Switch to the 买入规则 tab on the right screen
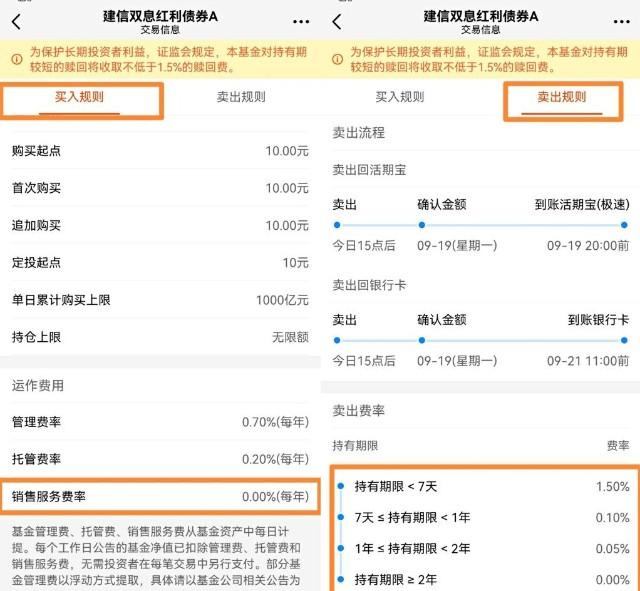 (x=400, y=97)
